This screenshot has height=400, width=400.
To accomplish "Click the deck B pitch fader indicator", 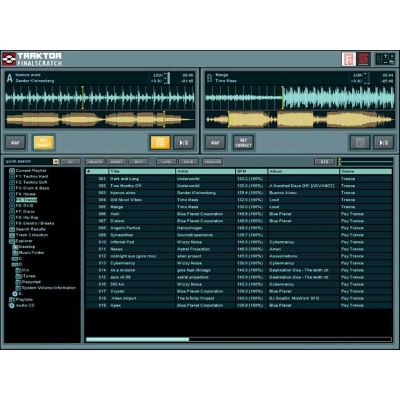I will [x=368, y=78].
